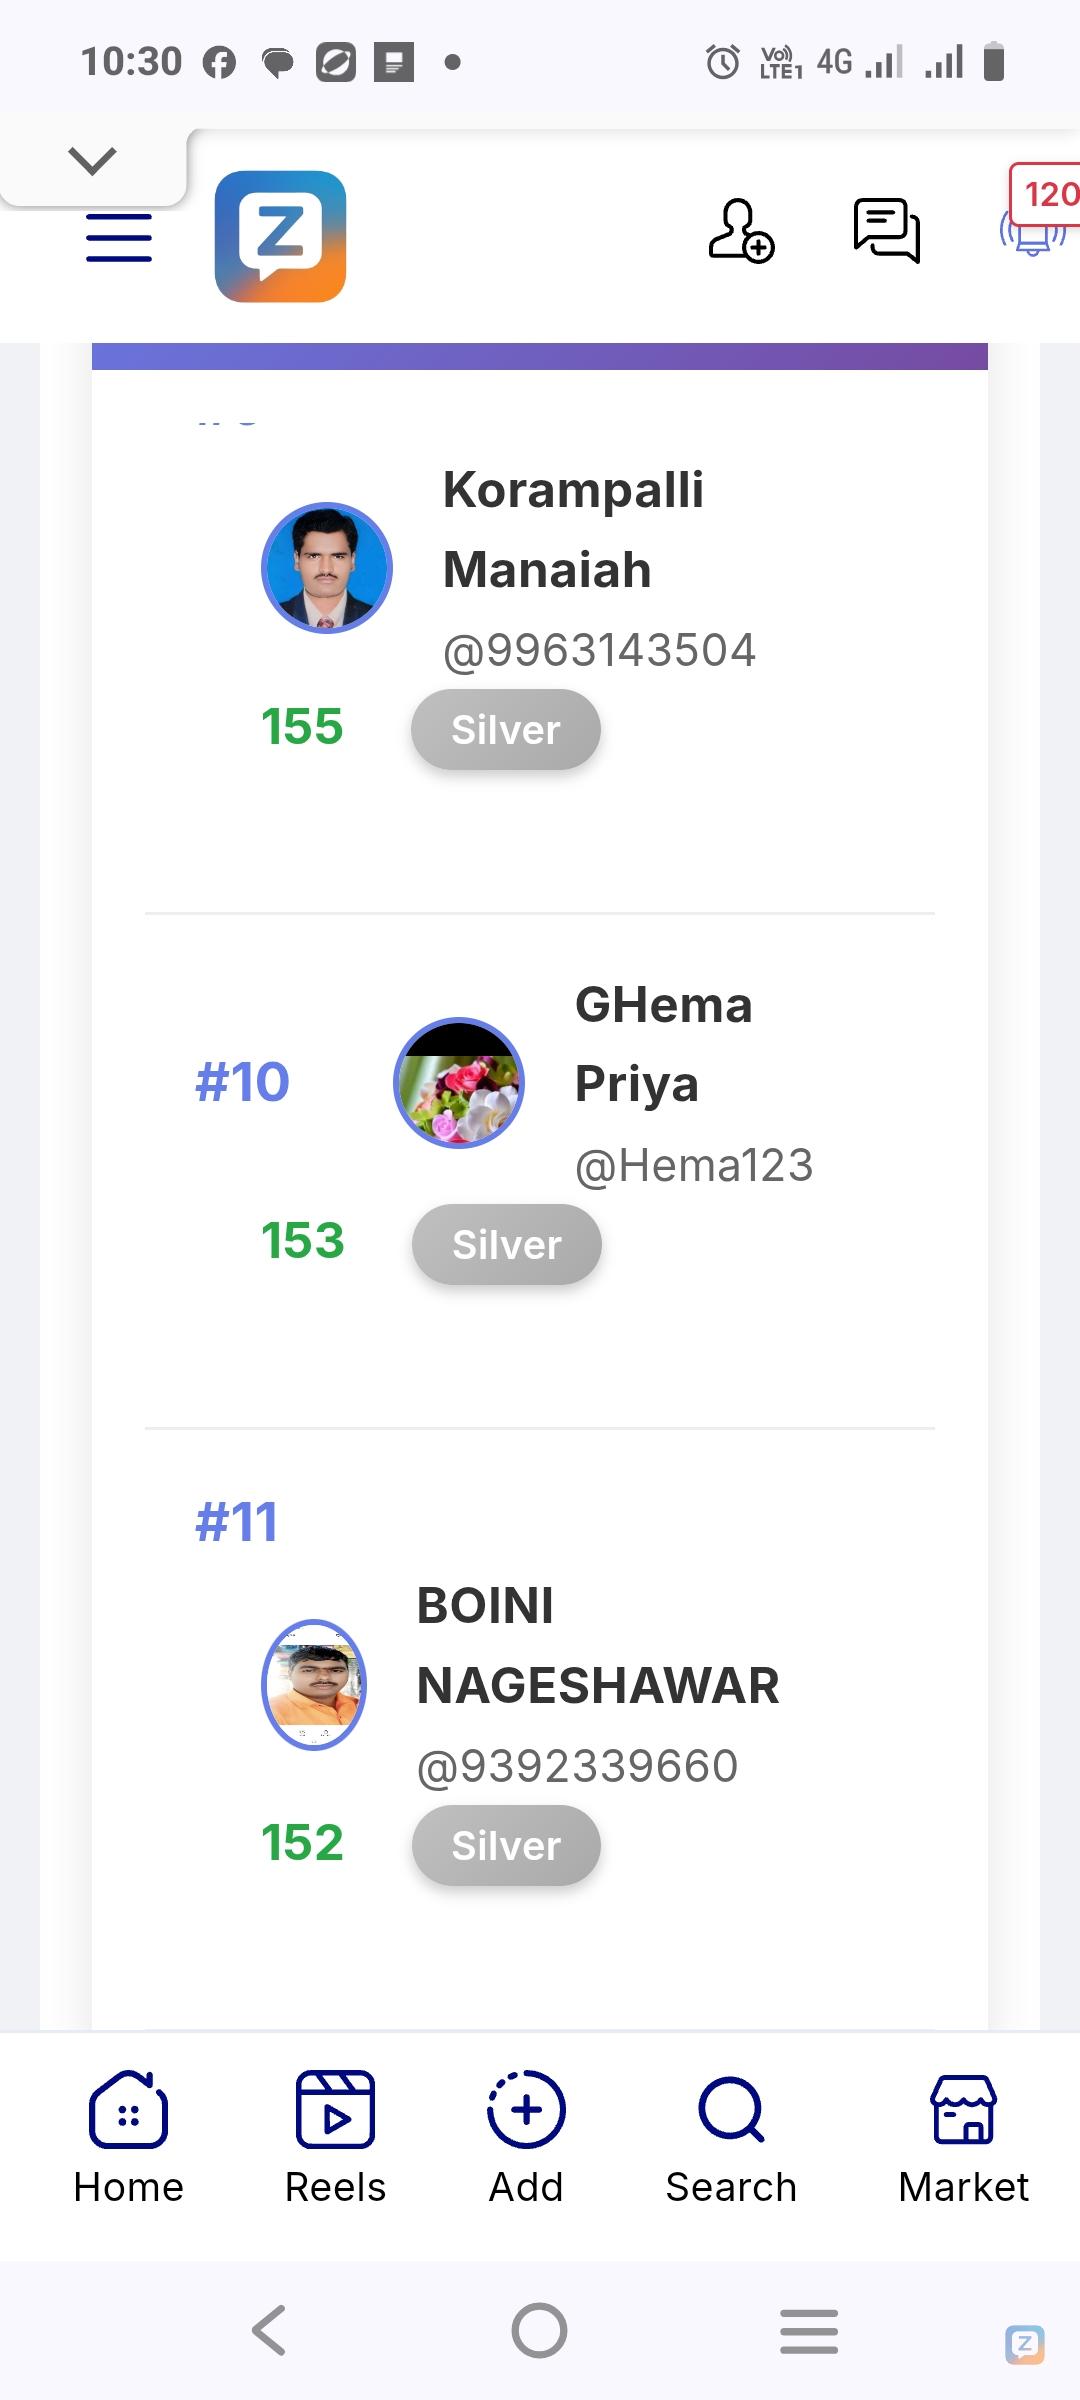
Task: Tap the Z app logo
Action: pos(280,236)
